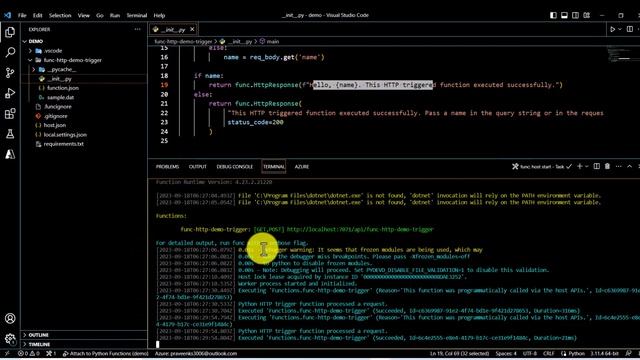
Task: Split the terminal panel
Action: (x=597, y=166)
